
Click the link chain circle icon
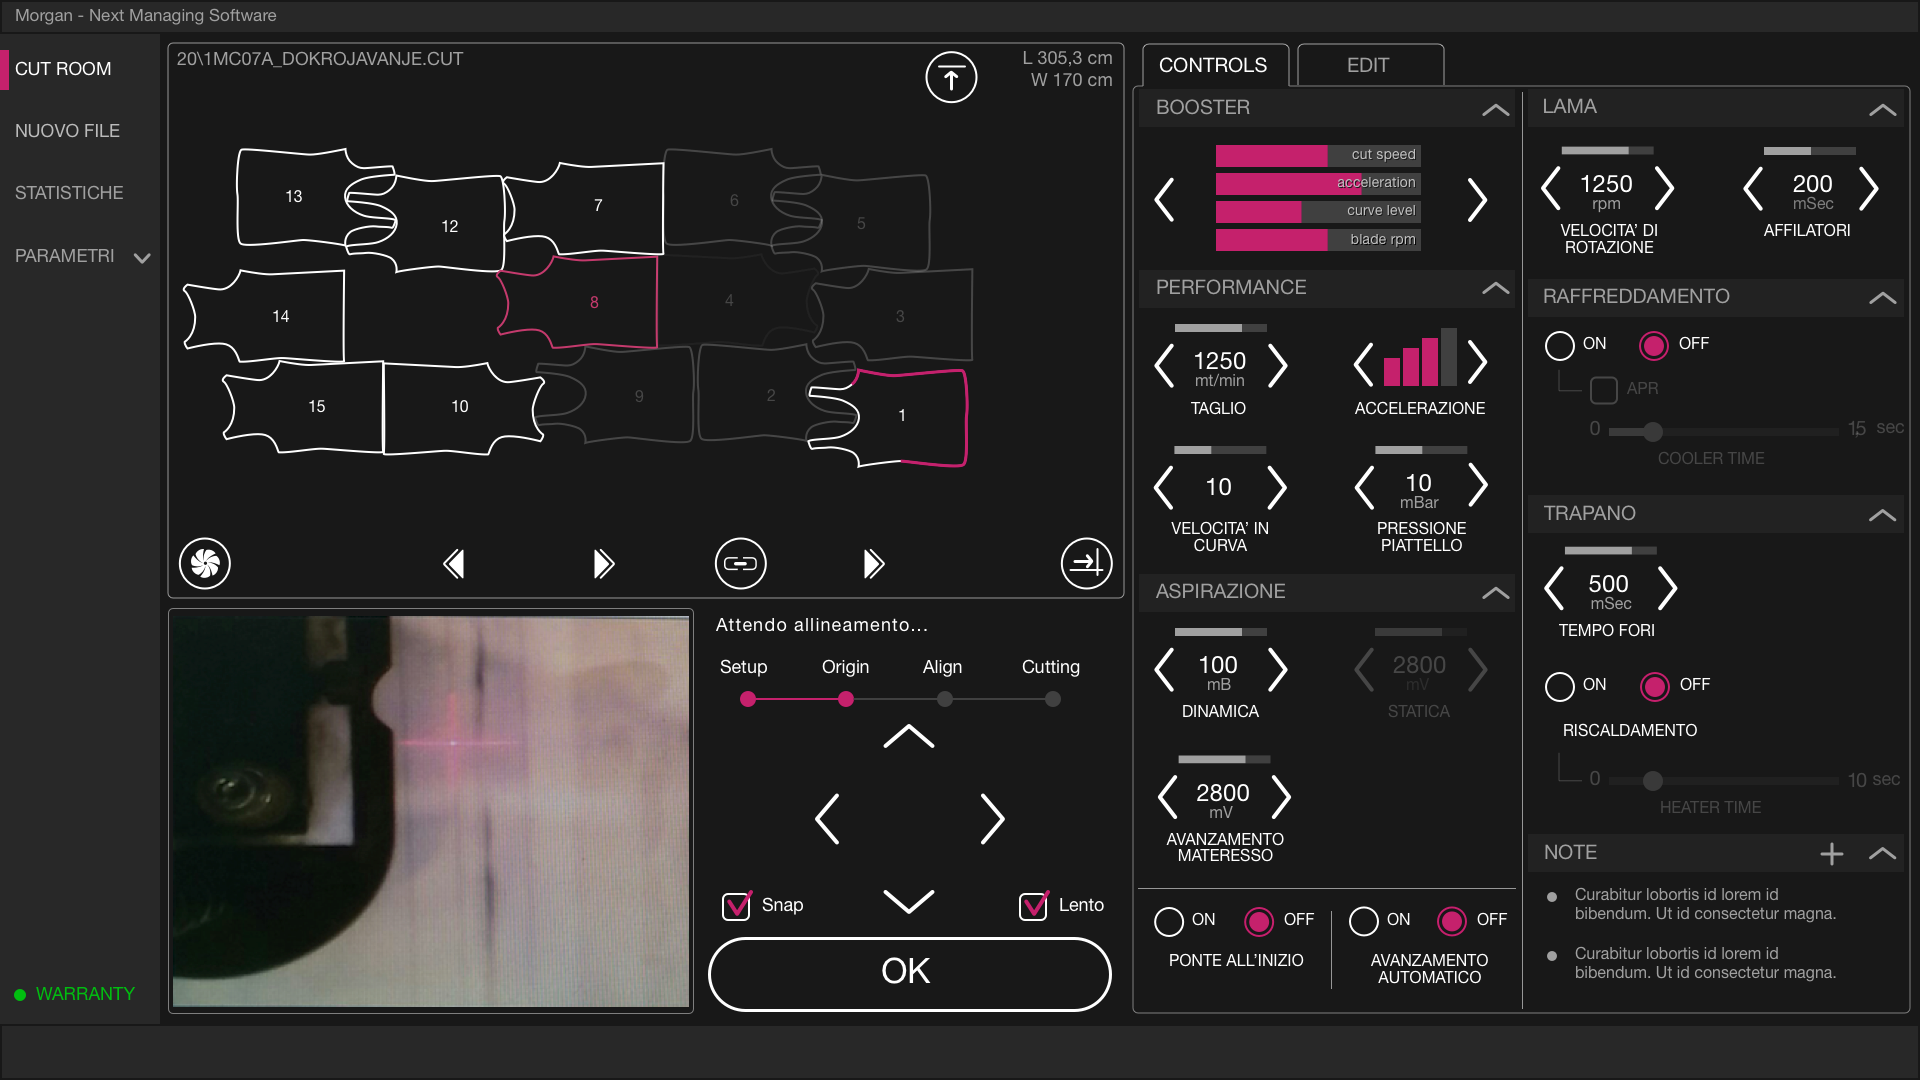(741, 564)
